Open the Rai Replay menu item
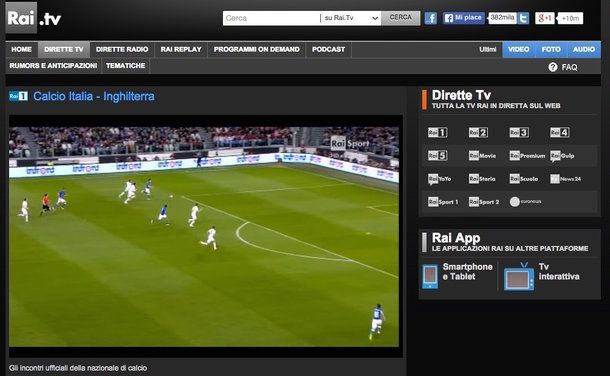 coord(181,49)
